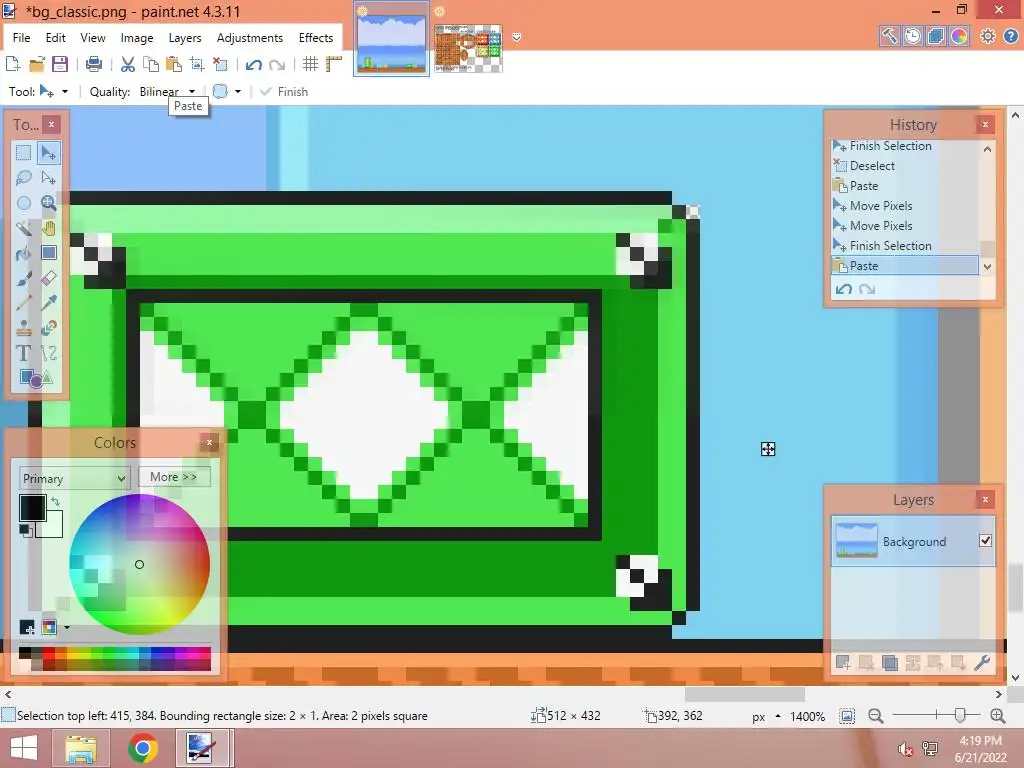Open the palette options dropdown arrow
Screen dimensions: 1024x768
(67, 628)
